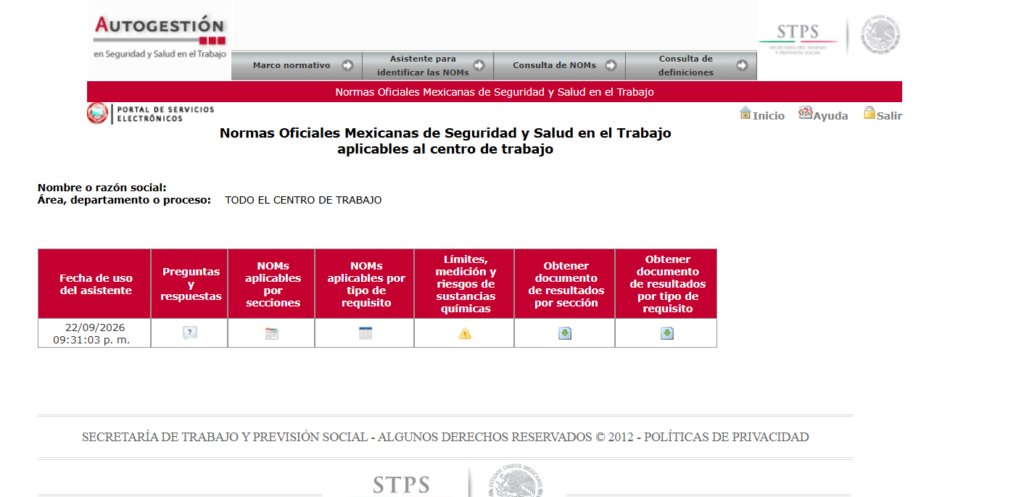The height and width of the screenshot is (497, 1024).
Task: Click the Portal de Servicios Electrónicos logo
Action: coord(151,114)
